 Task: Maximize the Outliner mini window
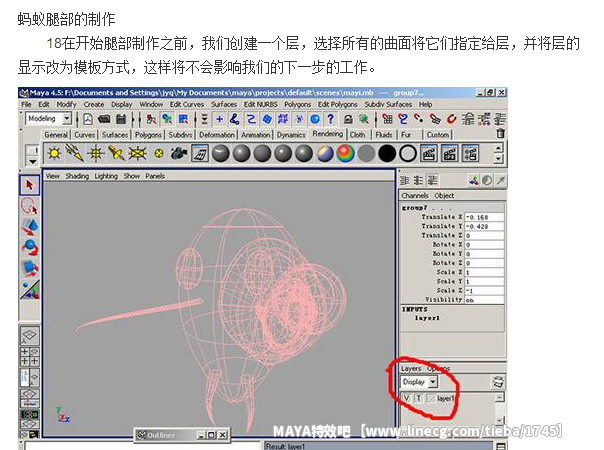(211, 435)
